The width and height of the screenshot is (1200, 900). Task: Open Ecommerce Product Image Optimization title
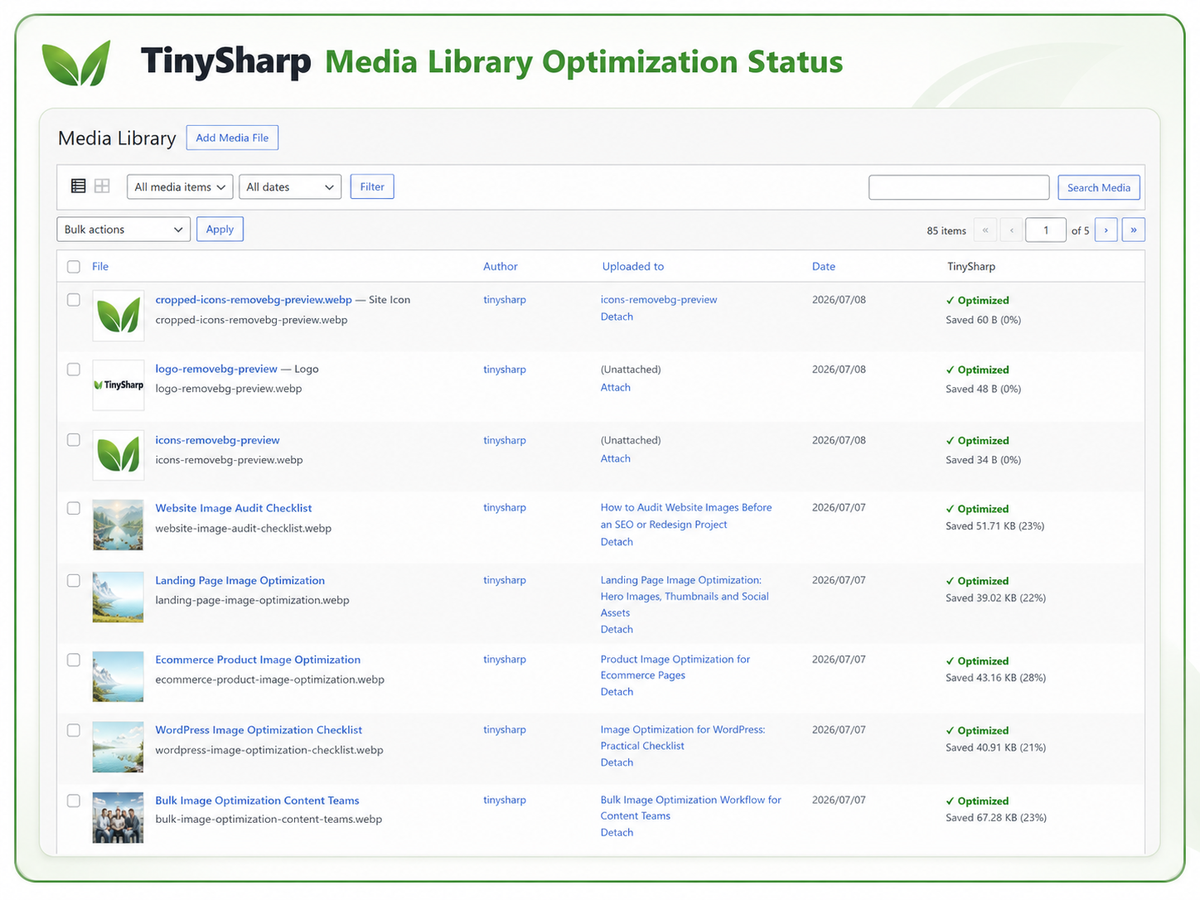point(258,660)
